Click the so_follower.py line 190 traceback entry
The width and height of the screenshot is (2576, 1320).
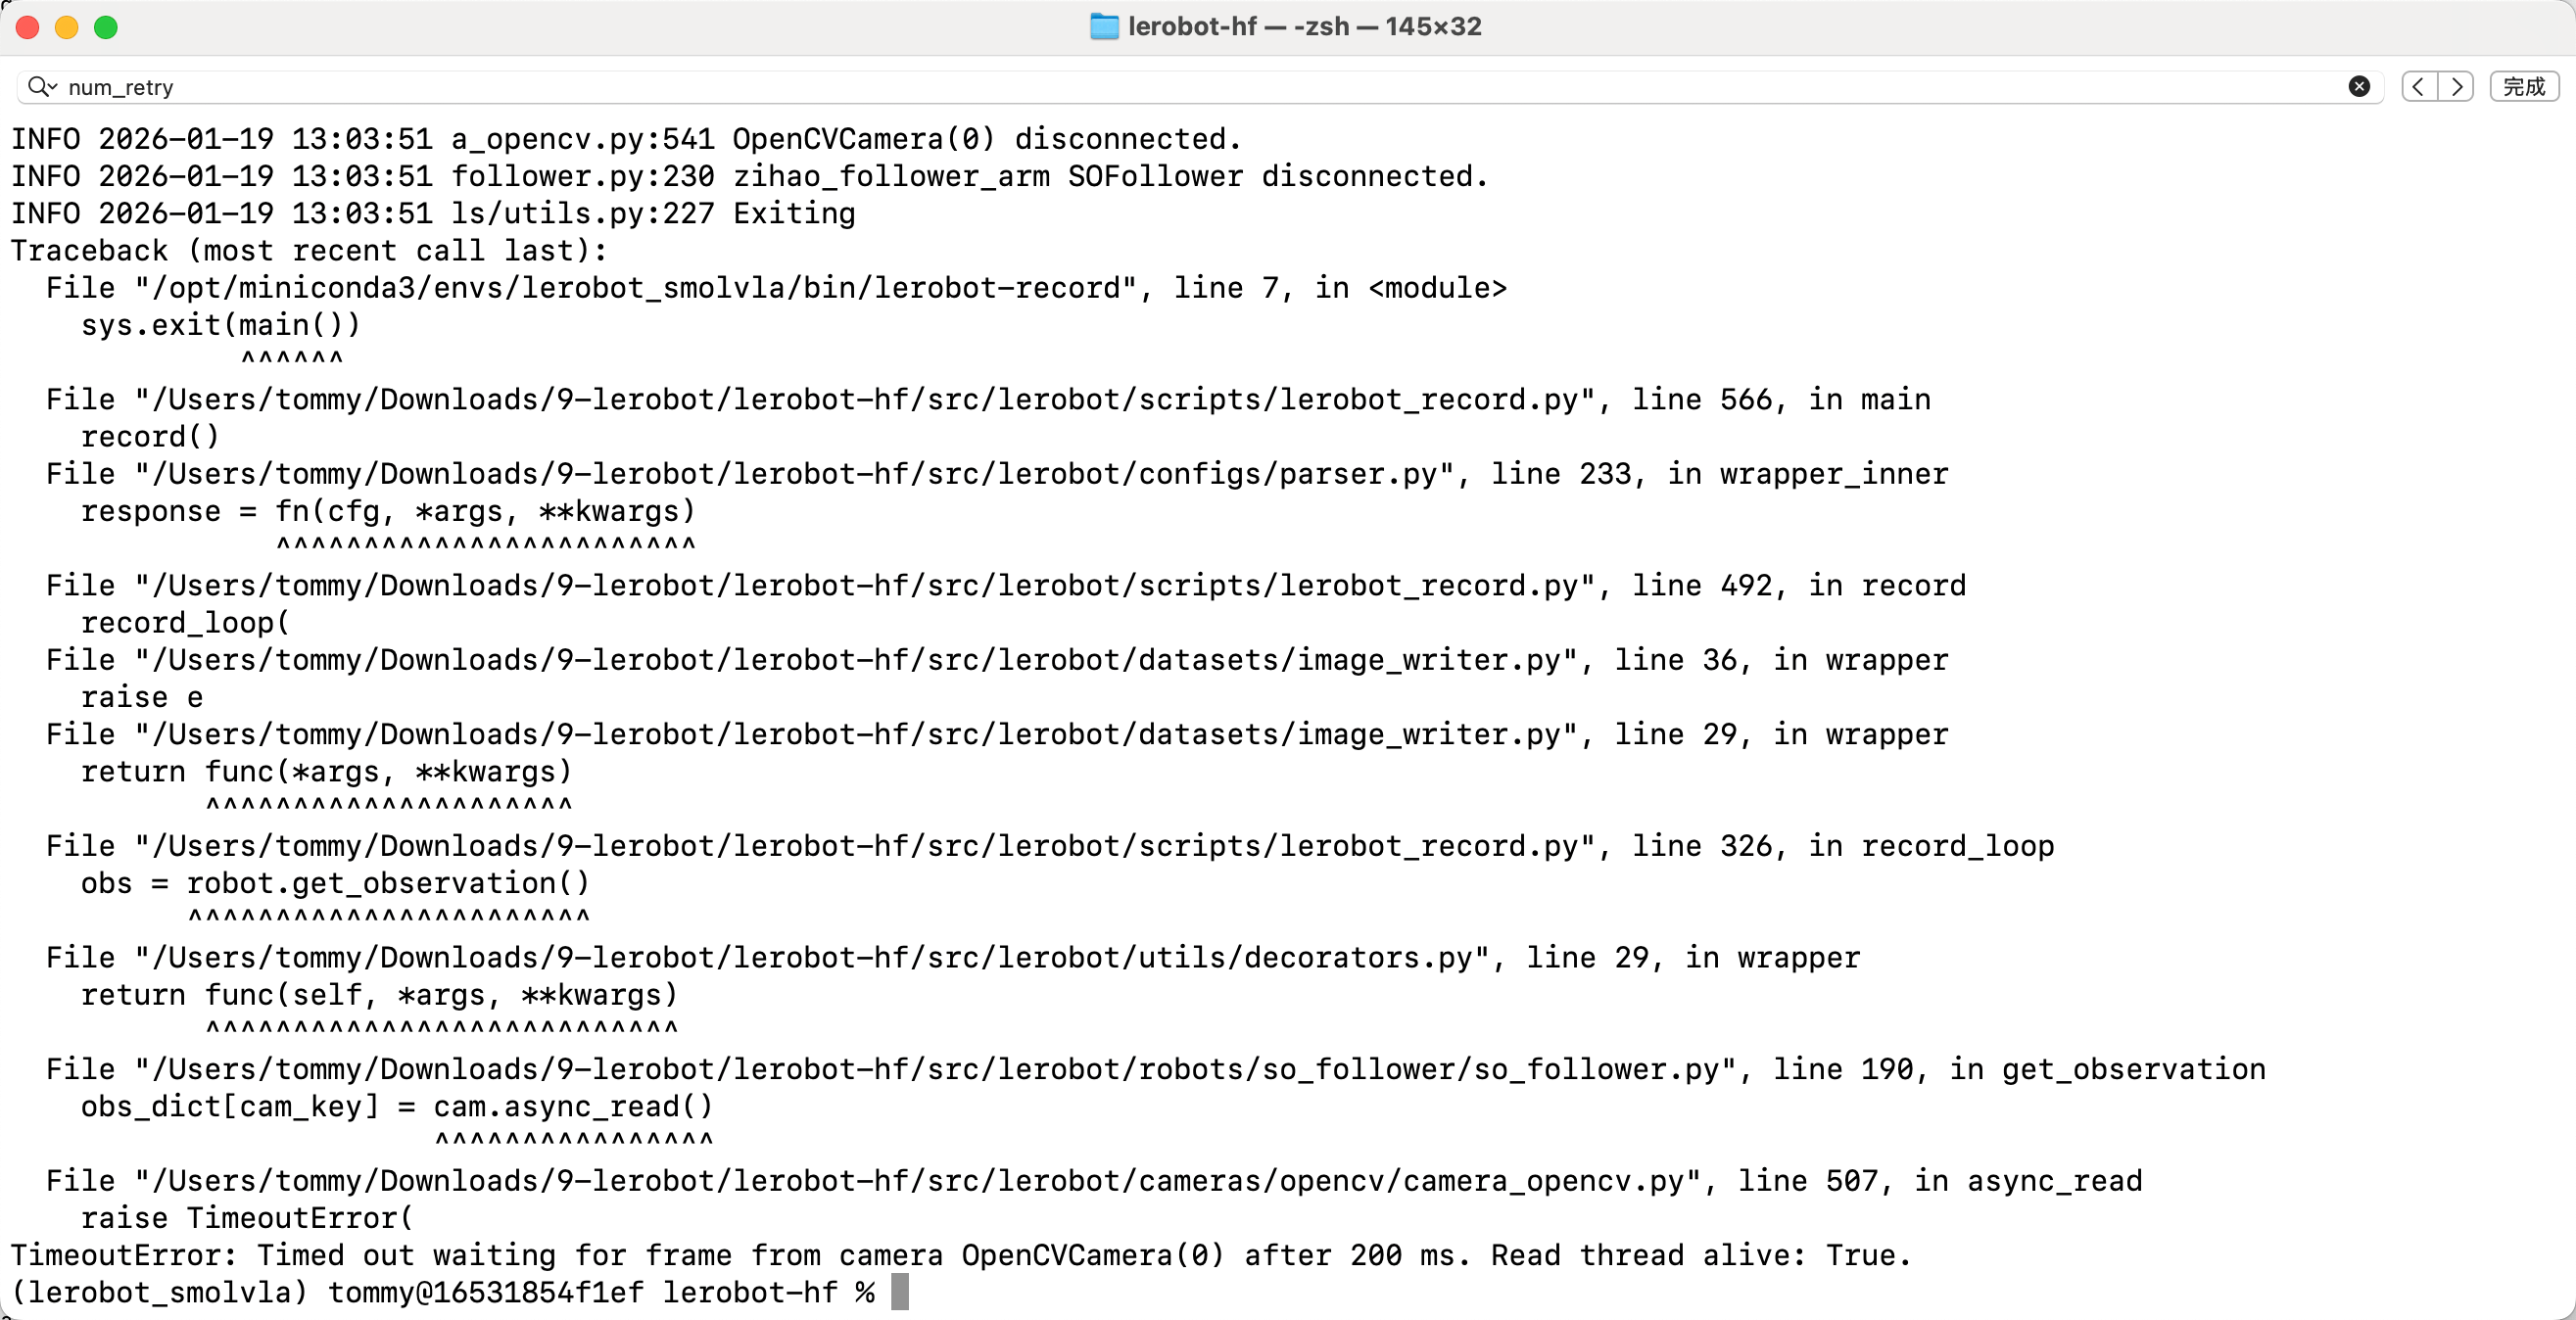pyautogui.click(x=1156, y=1069)
